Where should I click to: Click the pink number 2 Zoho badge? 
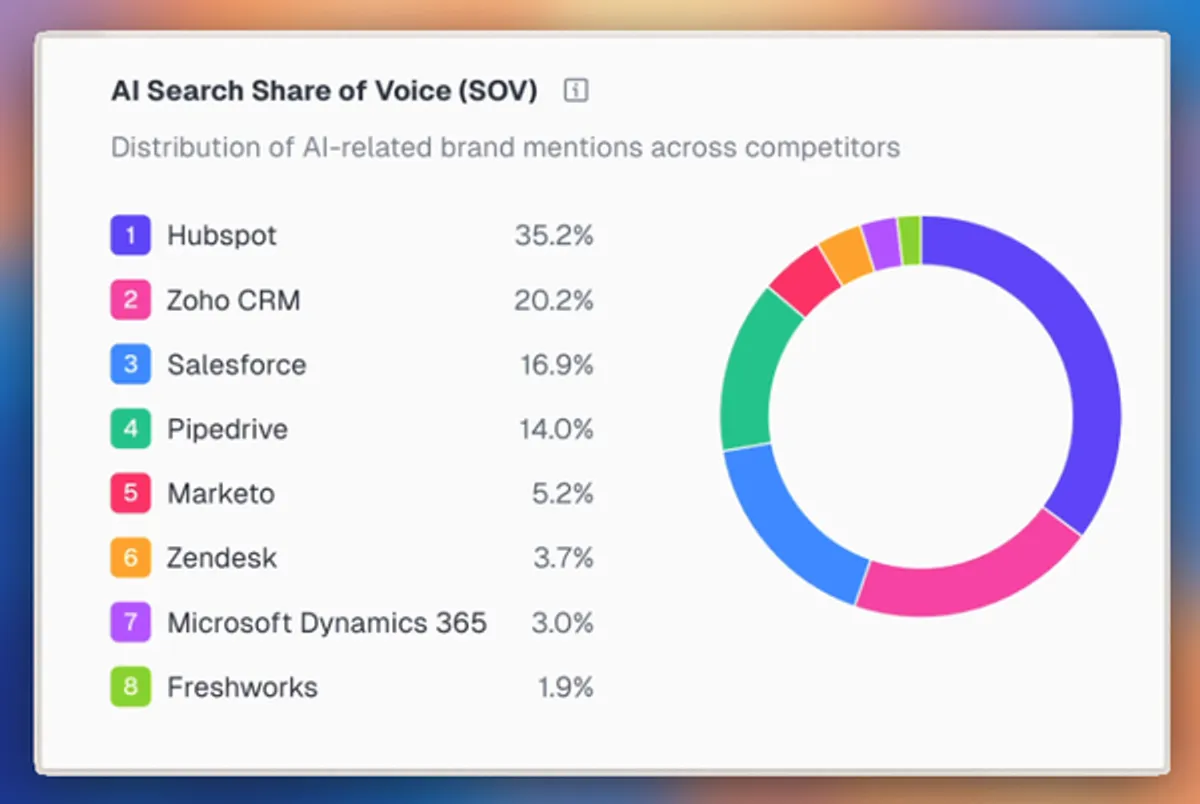(130, 300)
